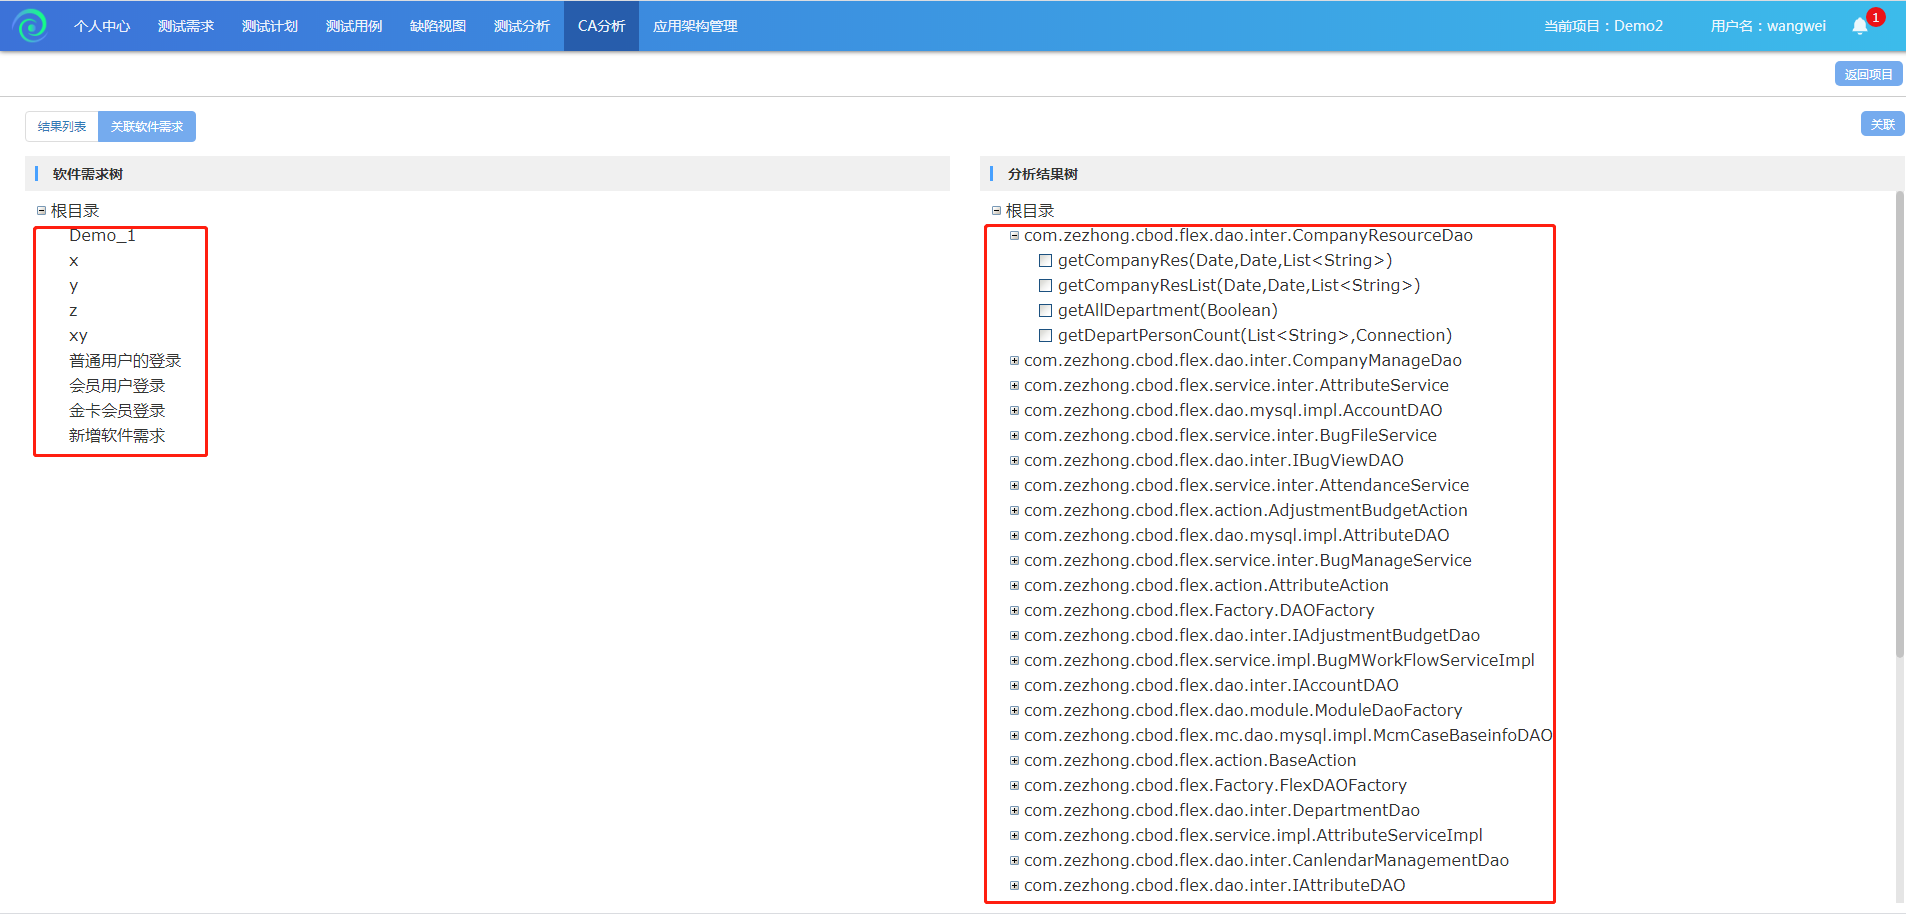The width and height of the screenshot is (1906, 917).
Task: Collapse the CompanyResourceDao node
Action: [1014, 236]
